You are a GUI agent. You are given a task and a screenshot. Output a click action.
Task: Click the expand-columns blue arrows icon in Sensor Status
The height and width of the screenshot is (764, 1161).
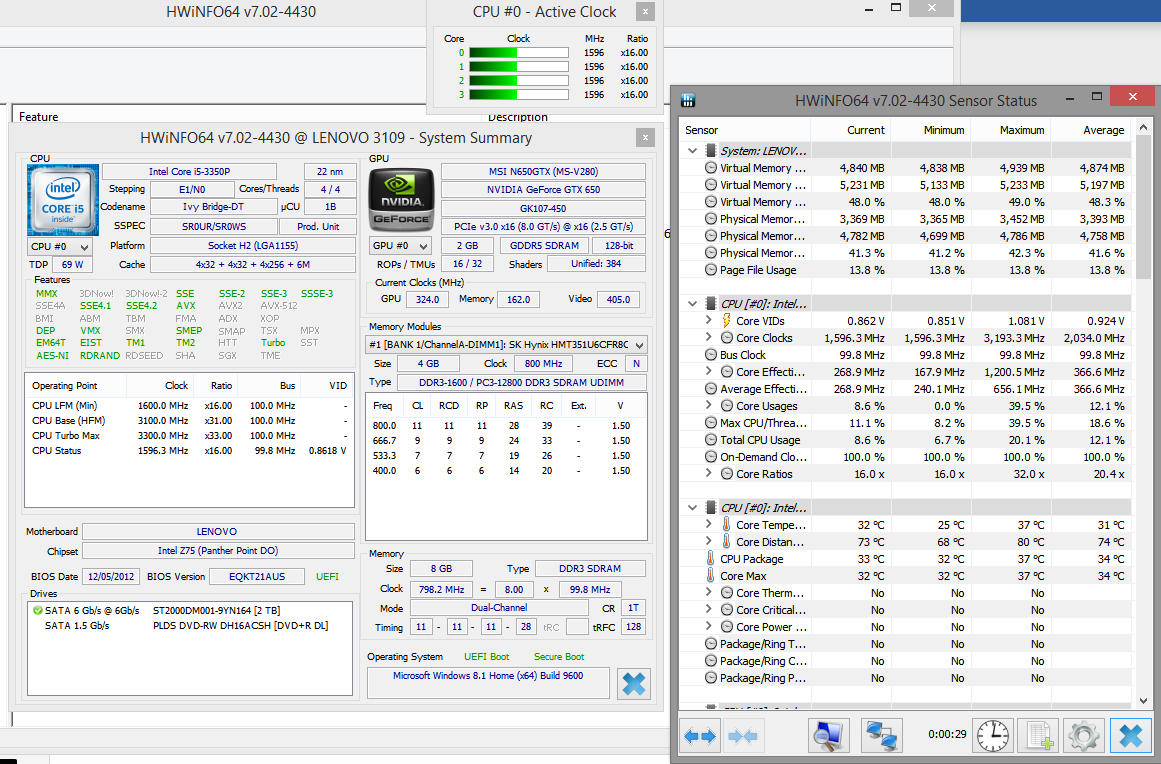coord(700,736)
